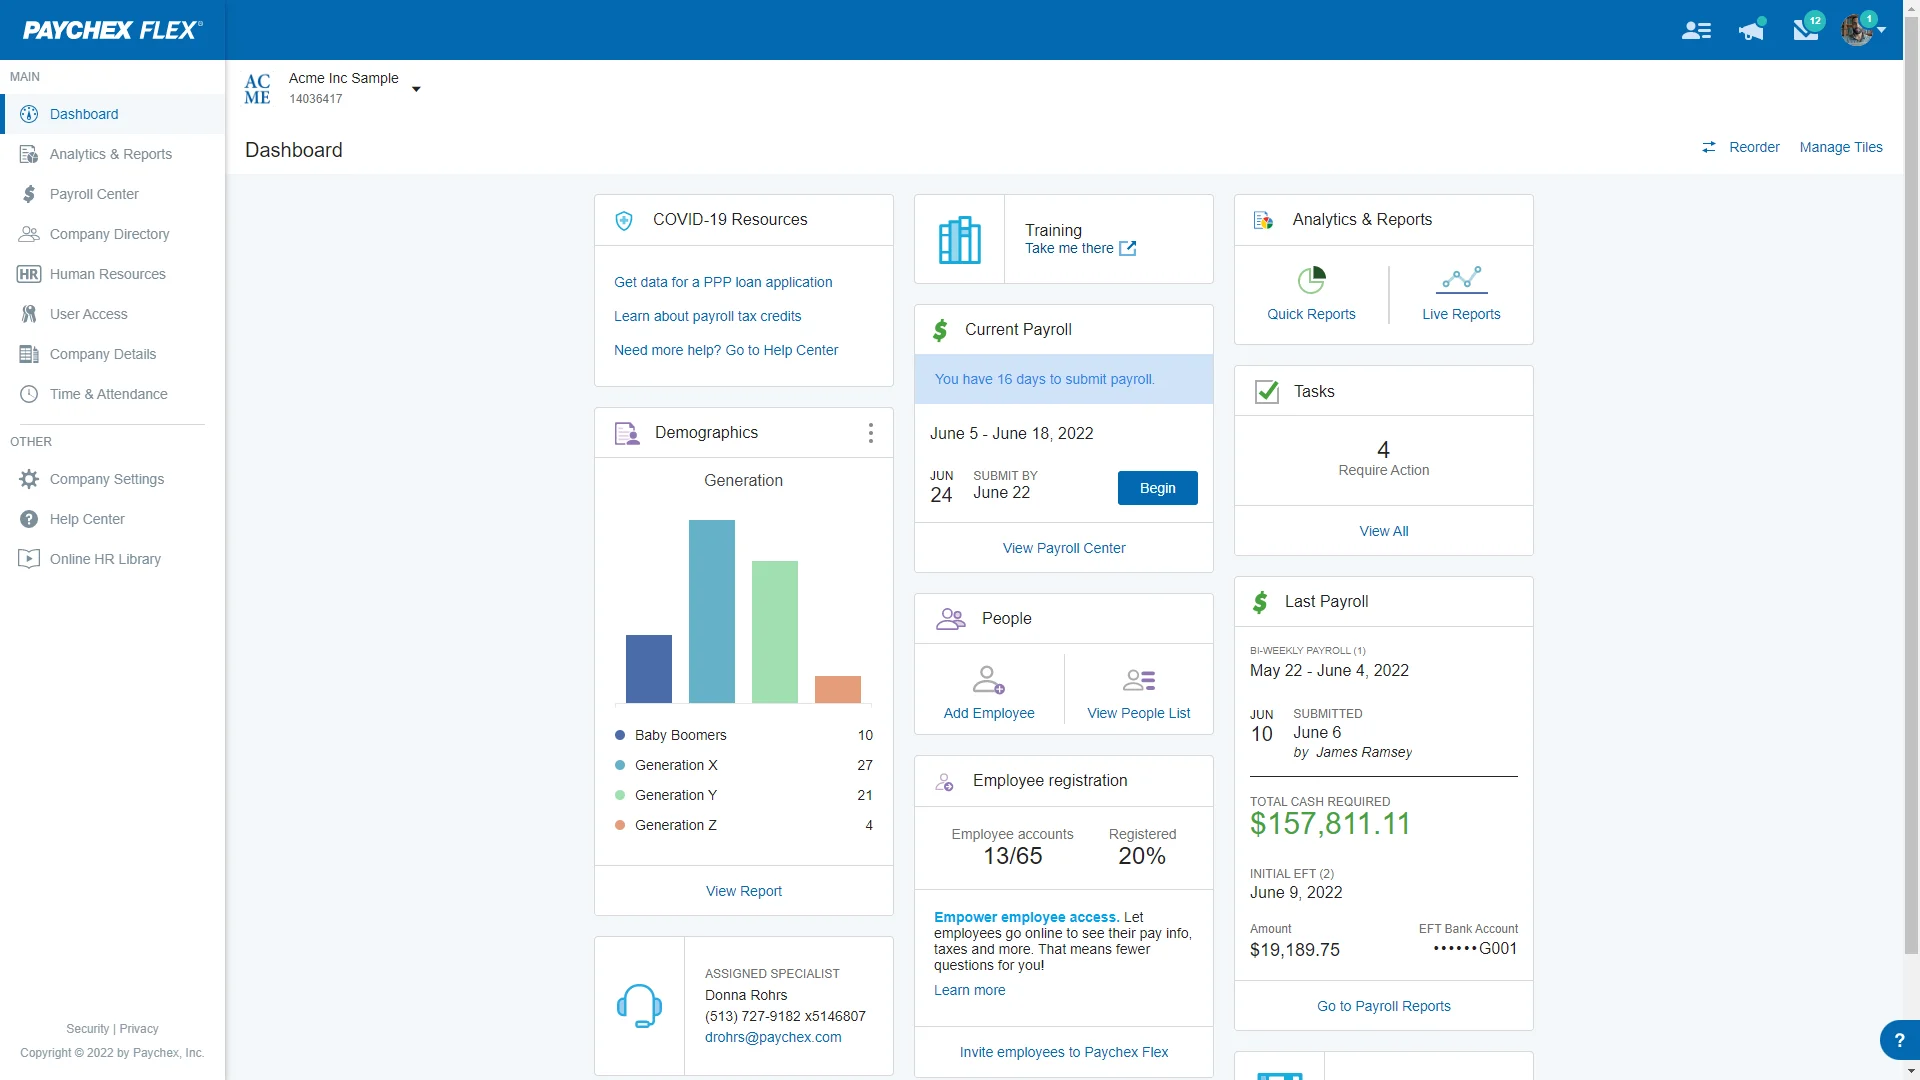Open Live Reports line chart icon
This screenshot has height=1080, width=1920.
[x=1461, y=280]
